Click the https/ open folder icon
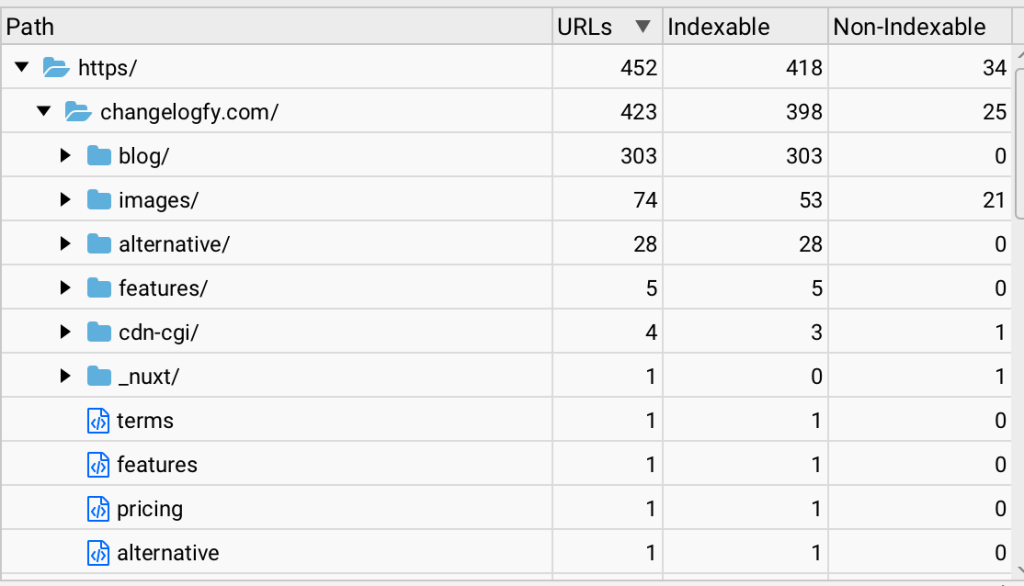 pos(56,67)
